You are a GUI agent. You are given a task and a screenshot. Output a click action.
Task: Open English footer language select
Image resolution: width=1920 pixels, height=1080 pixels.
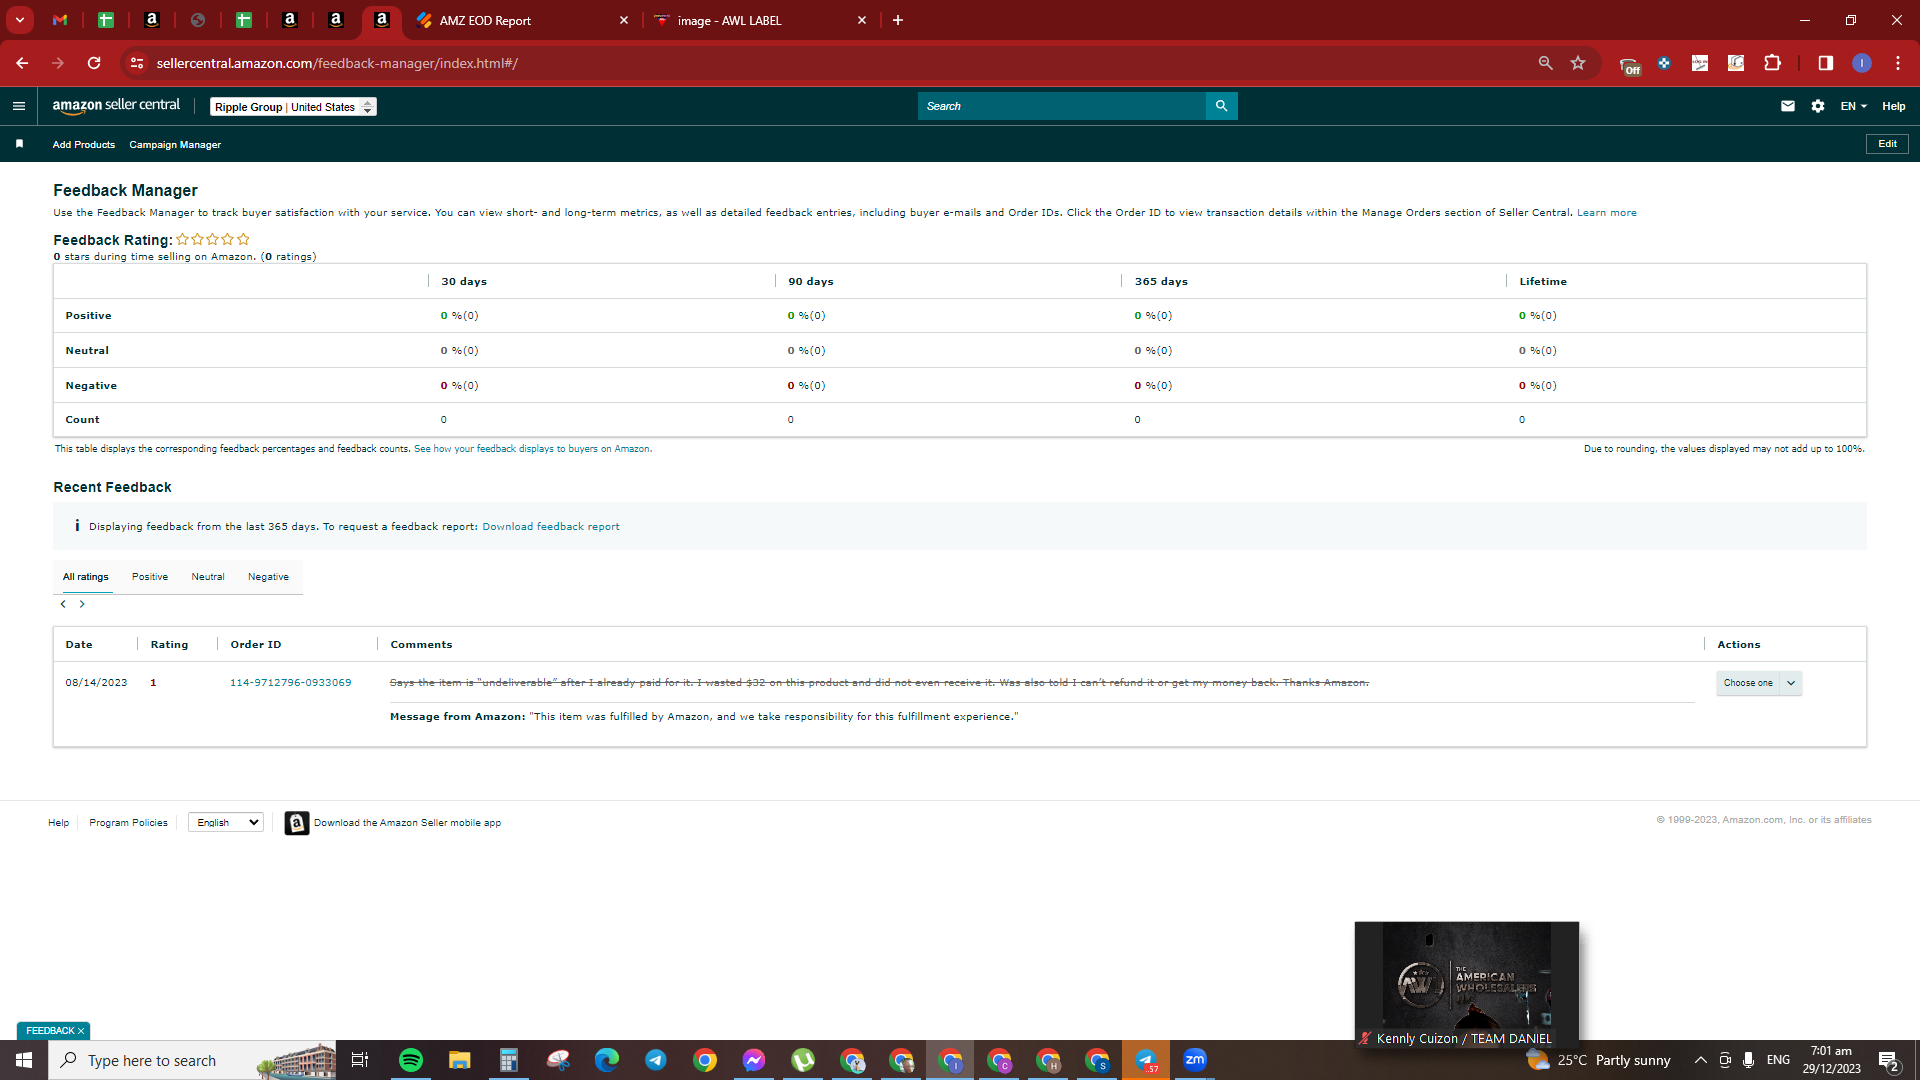[x=226, y=822]
